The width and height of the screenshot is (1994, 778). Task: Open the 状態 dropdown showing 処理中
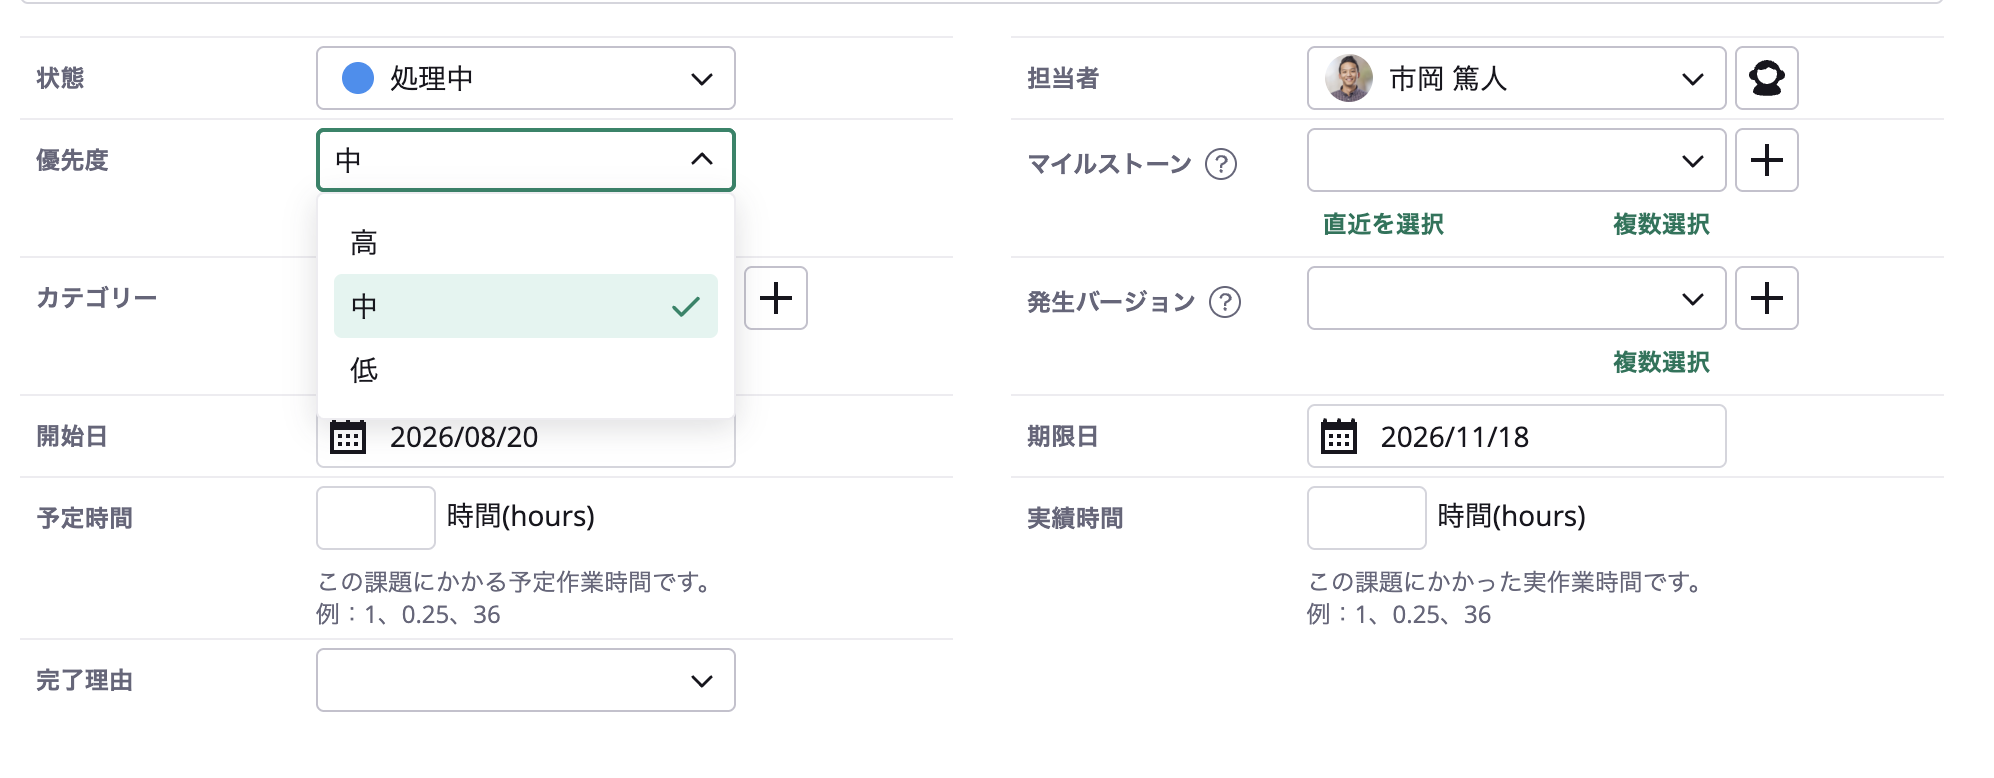[x=526, y=78]
